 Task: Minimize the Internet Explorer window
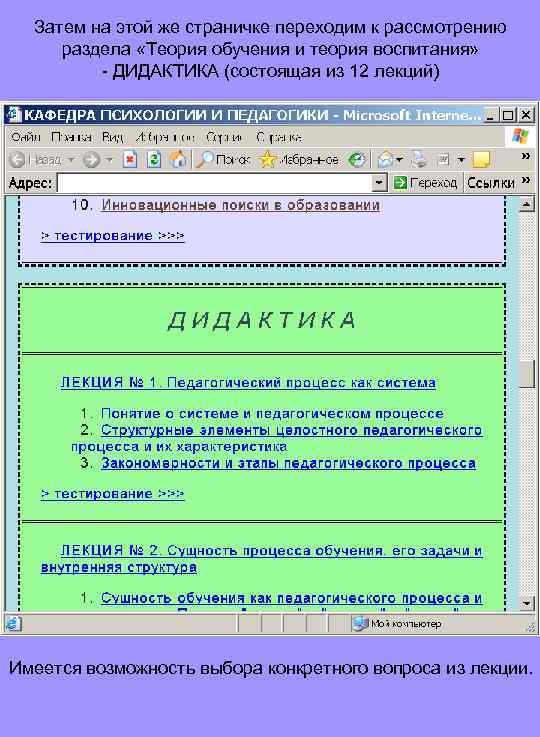[490, 115]
